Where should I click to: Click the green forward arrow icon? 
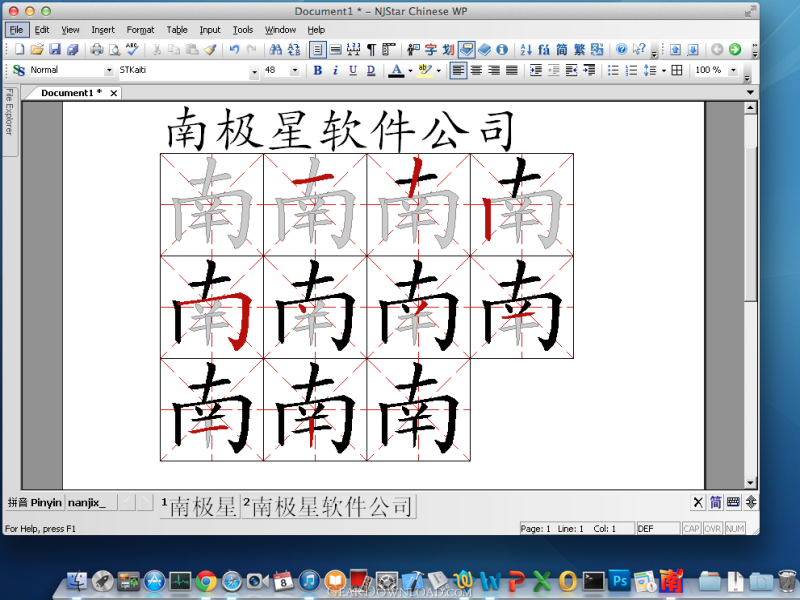pyautogui.click(x=735, y=49)
